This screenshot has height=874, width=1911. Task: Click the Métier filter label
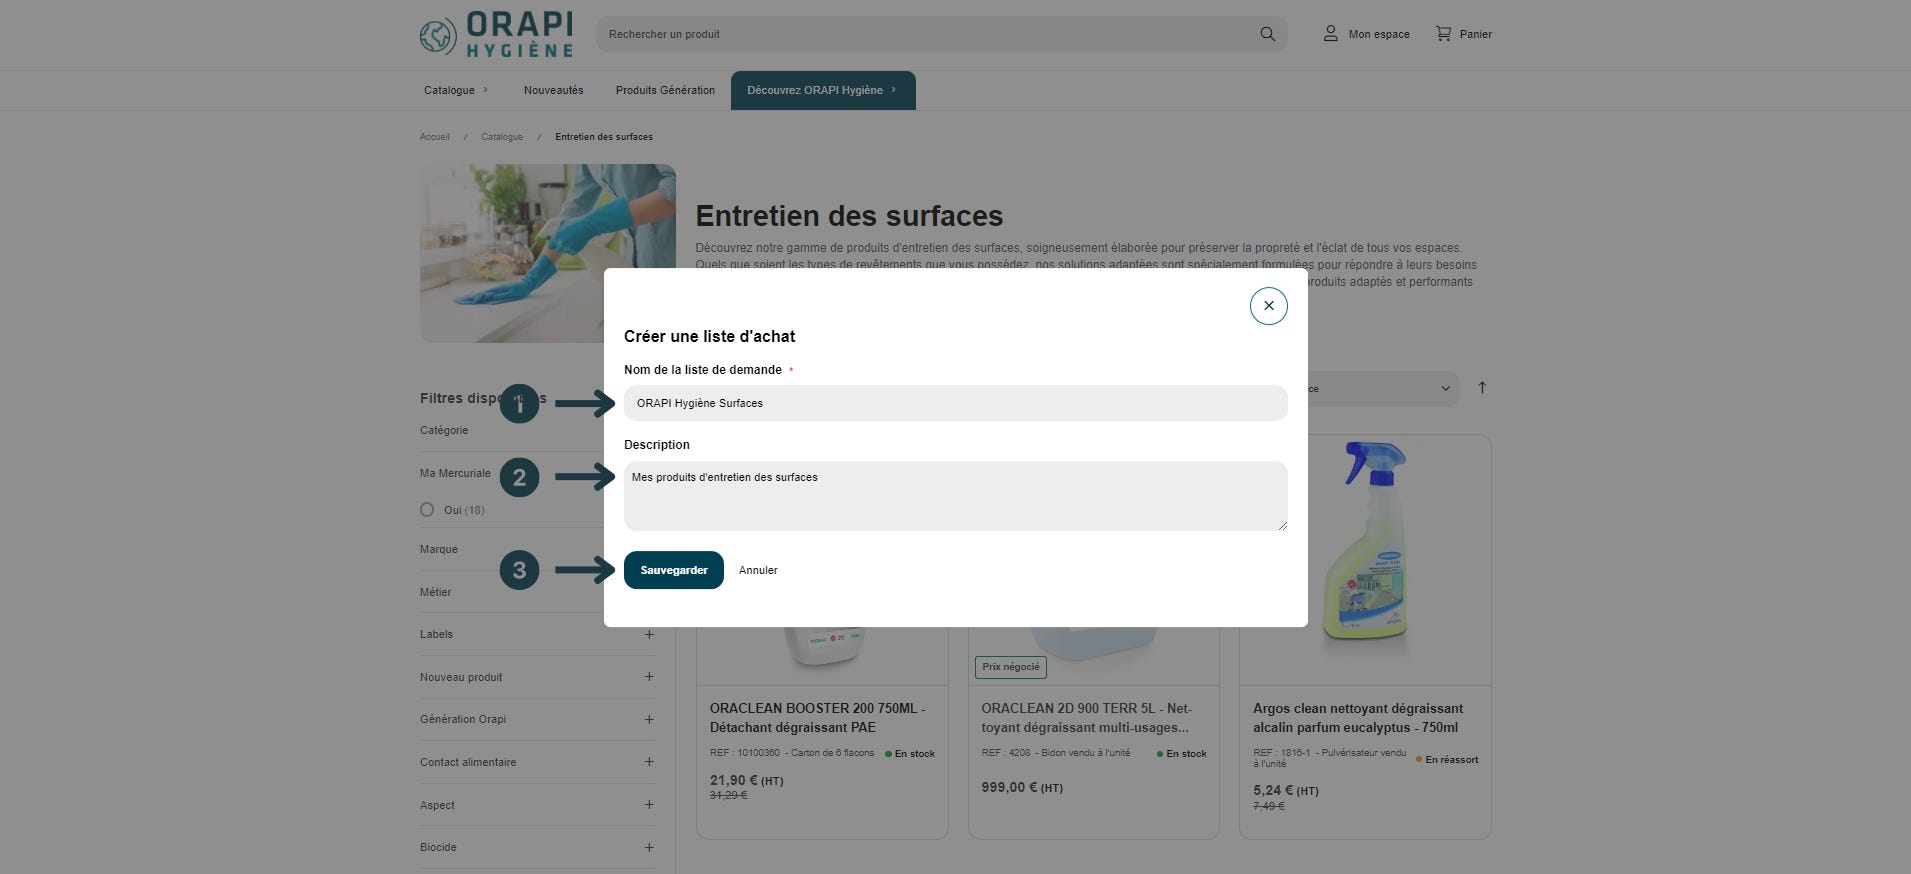436,592
